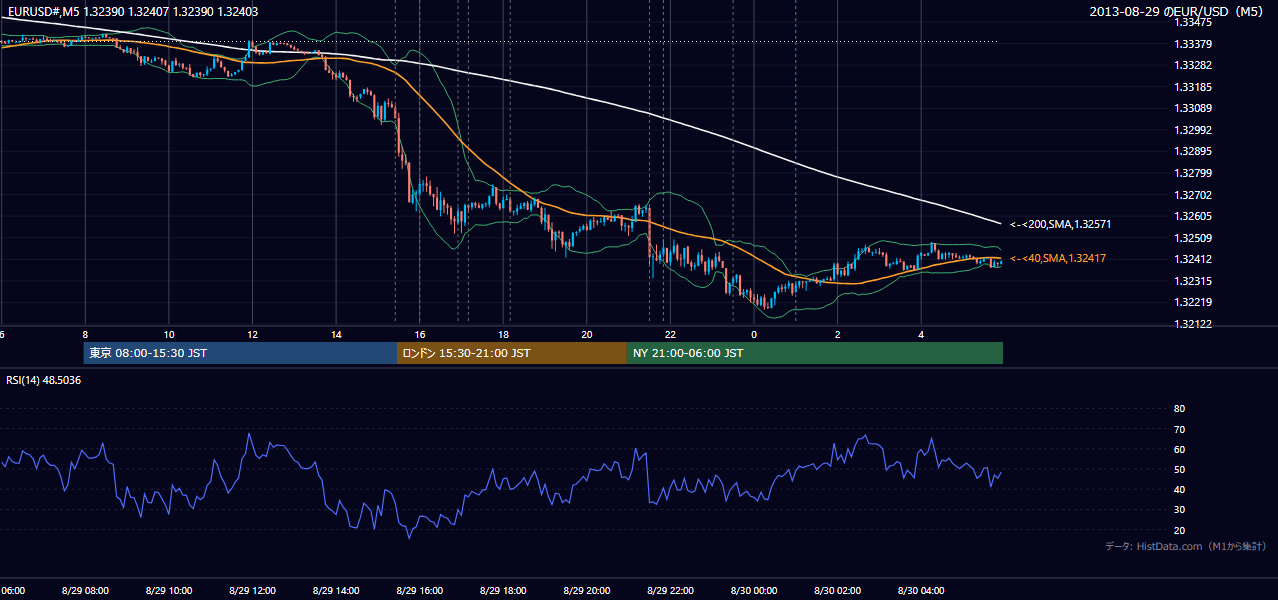Click the chart title 2013-08-29 EUR/USD (M5)
This screenshot has width=1278, height=600.
tap(1178, 11)
